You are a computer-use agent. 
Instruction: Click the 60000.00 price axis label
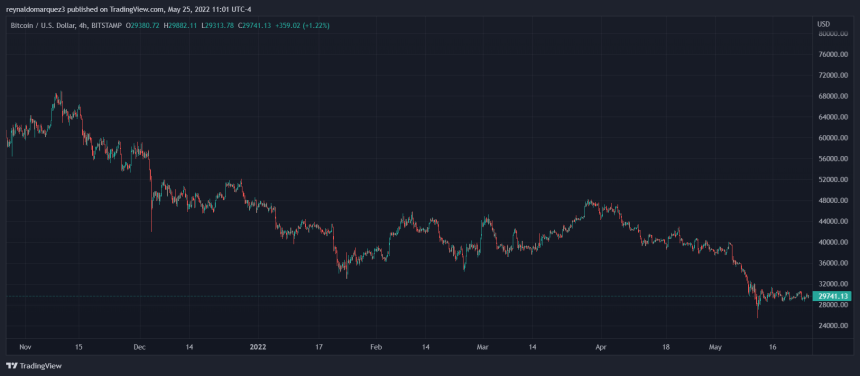coord(834,138)
